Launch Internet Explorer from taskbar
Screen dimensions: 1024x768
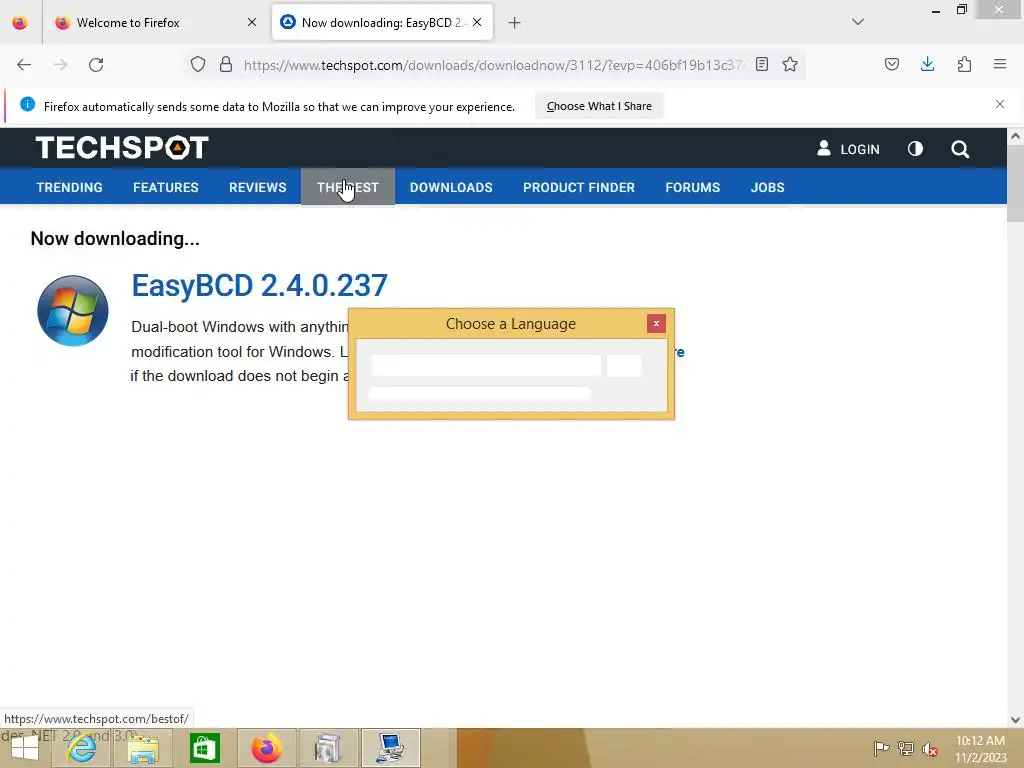click(81, 748)
